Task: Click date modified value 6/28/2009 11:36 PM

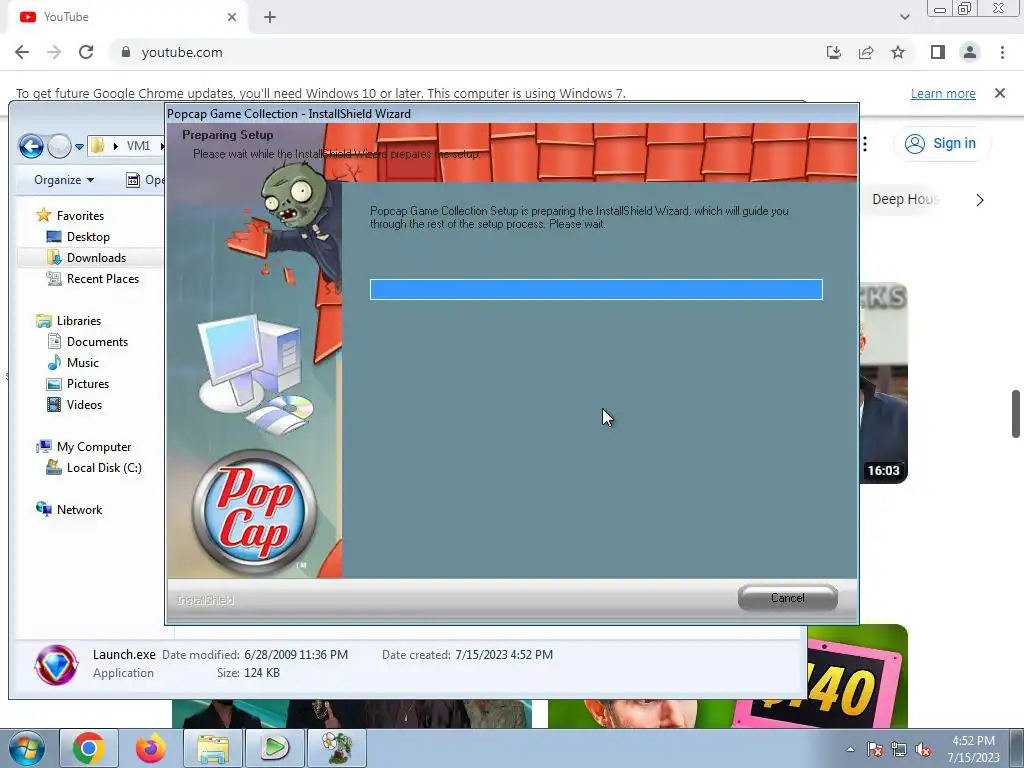Action: 296,654
